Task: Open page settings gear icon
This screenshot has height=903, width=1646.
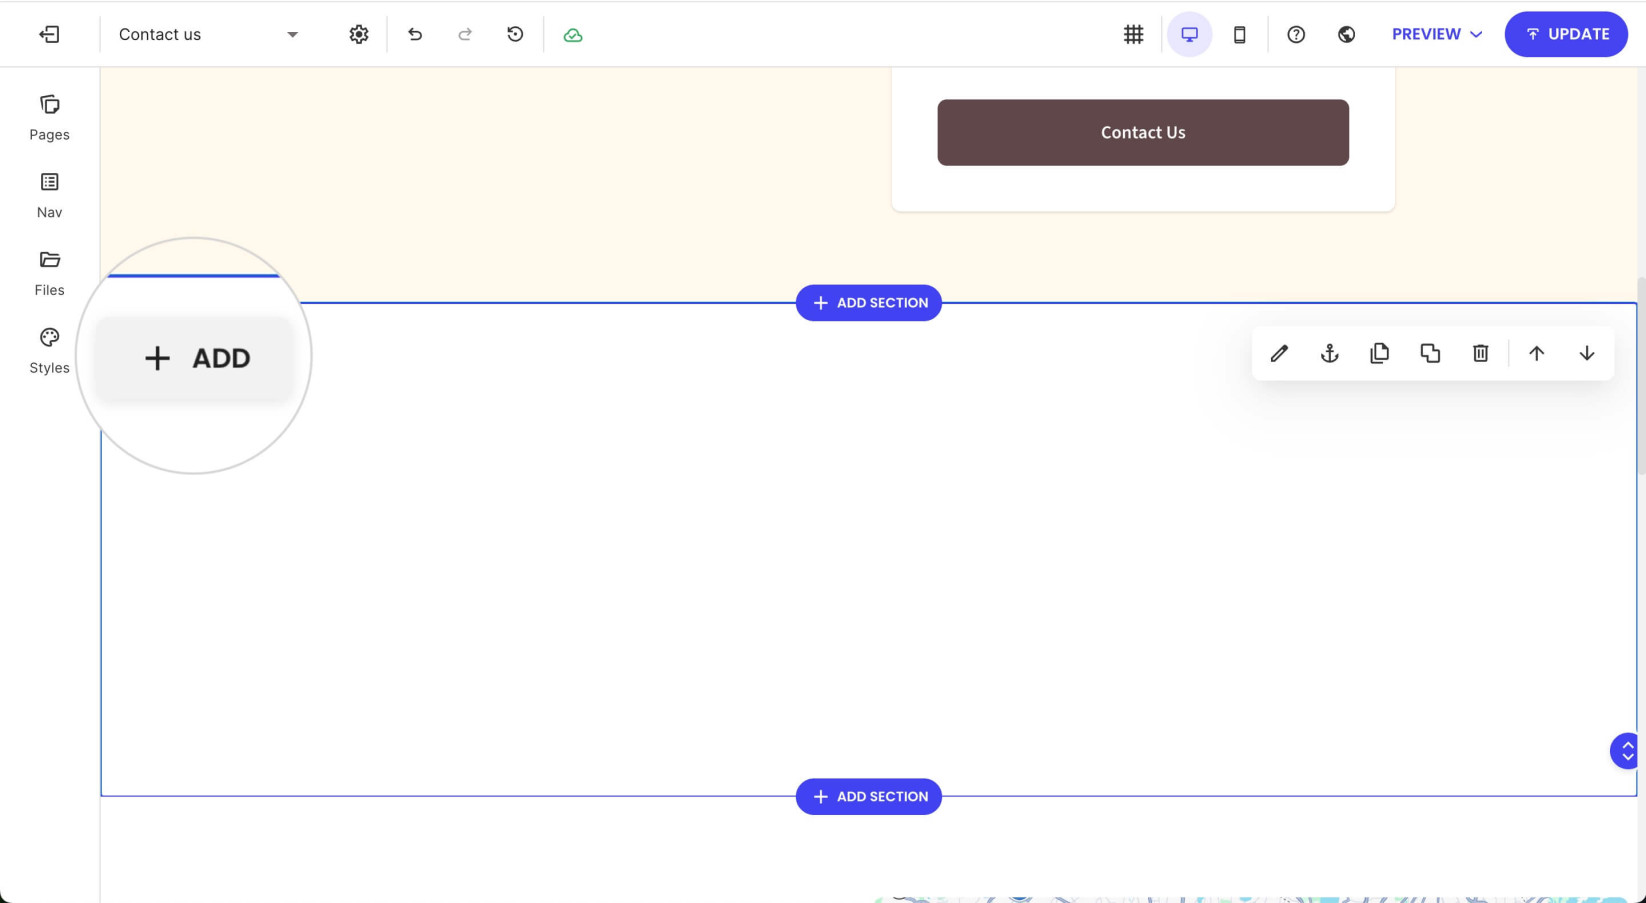Action: [x=359, y=34]
